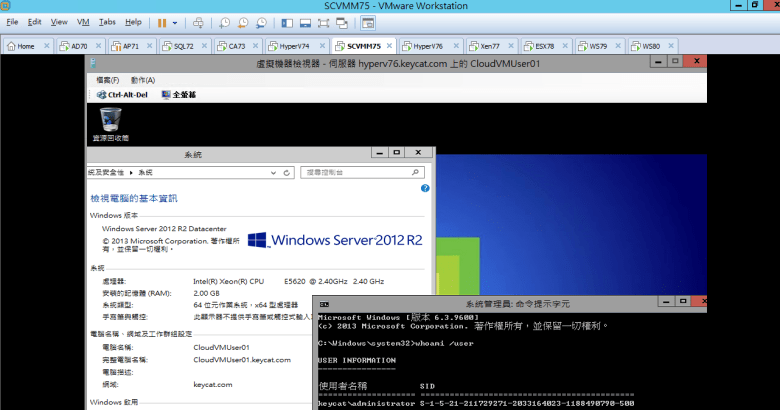This screenshot has width=780, height=410.
Task: Click the take snapshot clock icon
Action: tap(225, 22)
